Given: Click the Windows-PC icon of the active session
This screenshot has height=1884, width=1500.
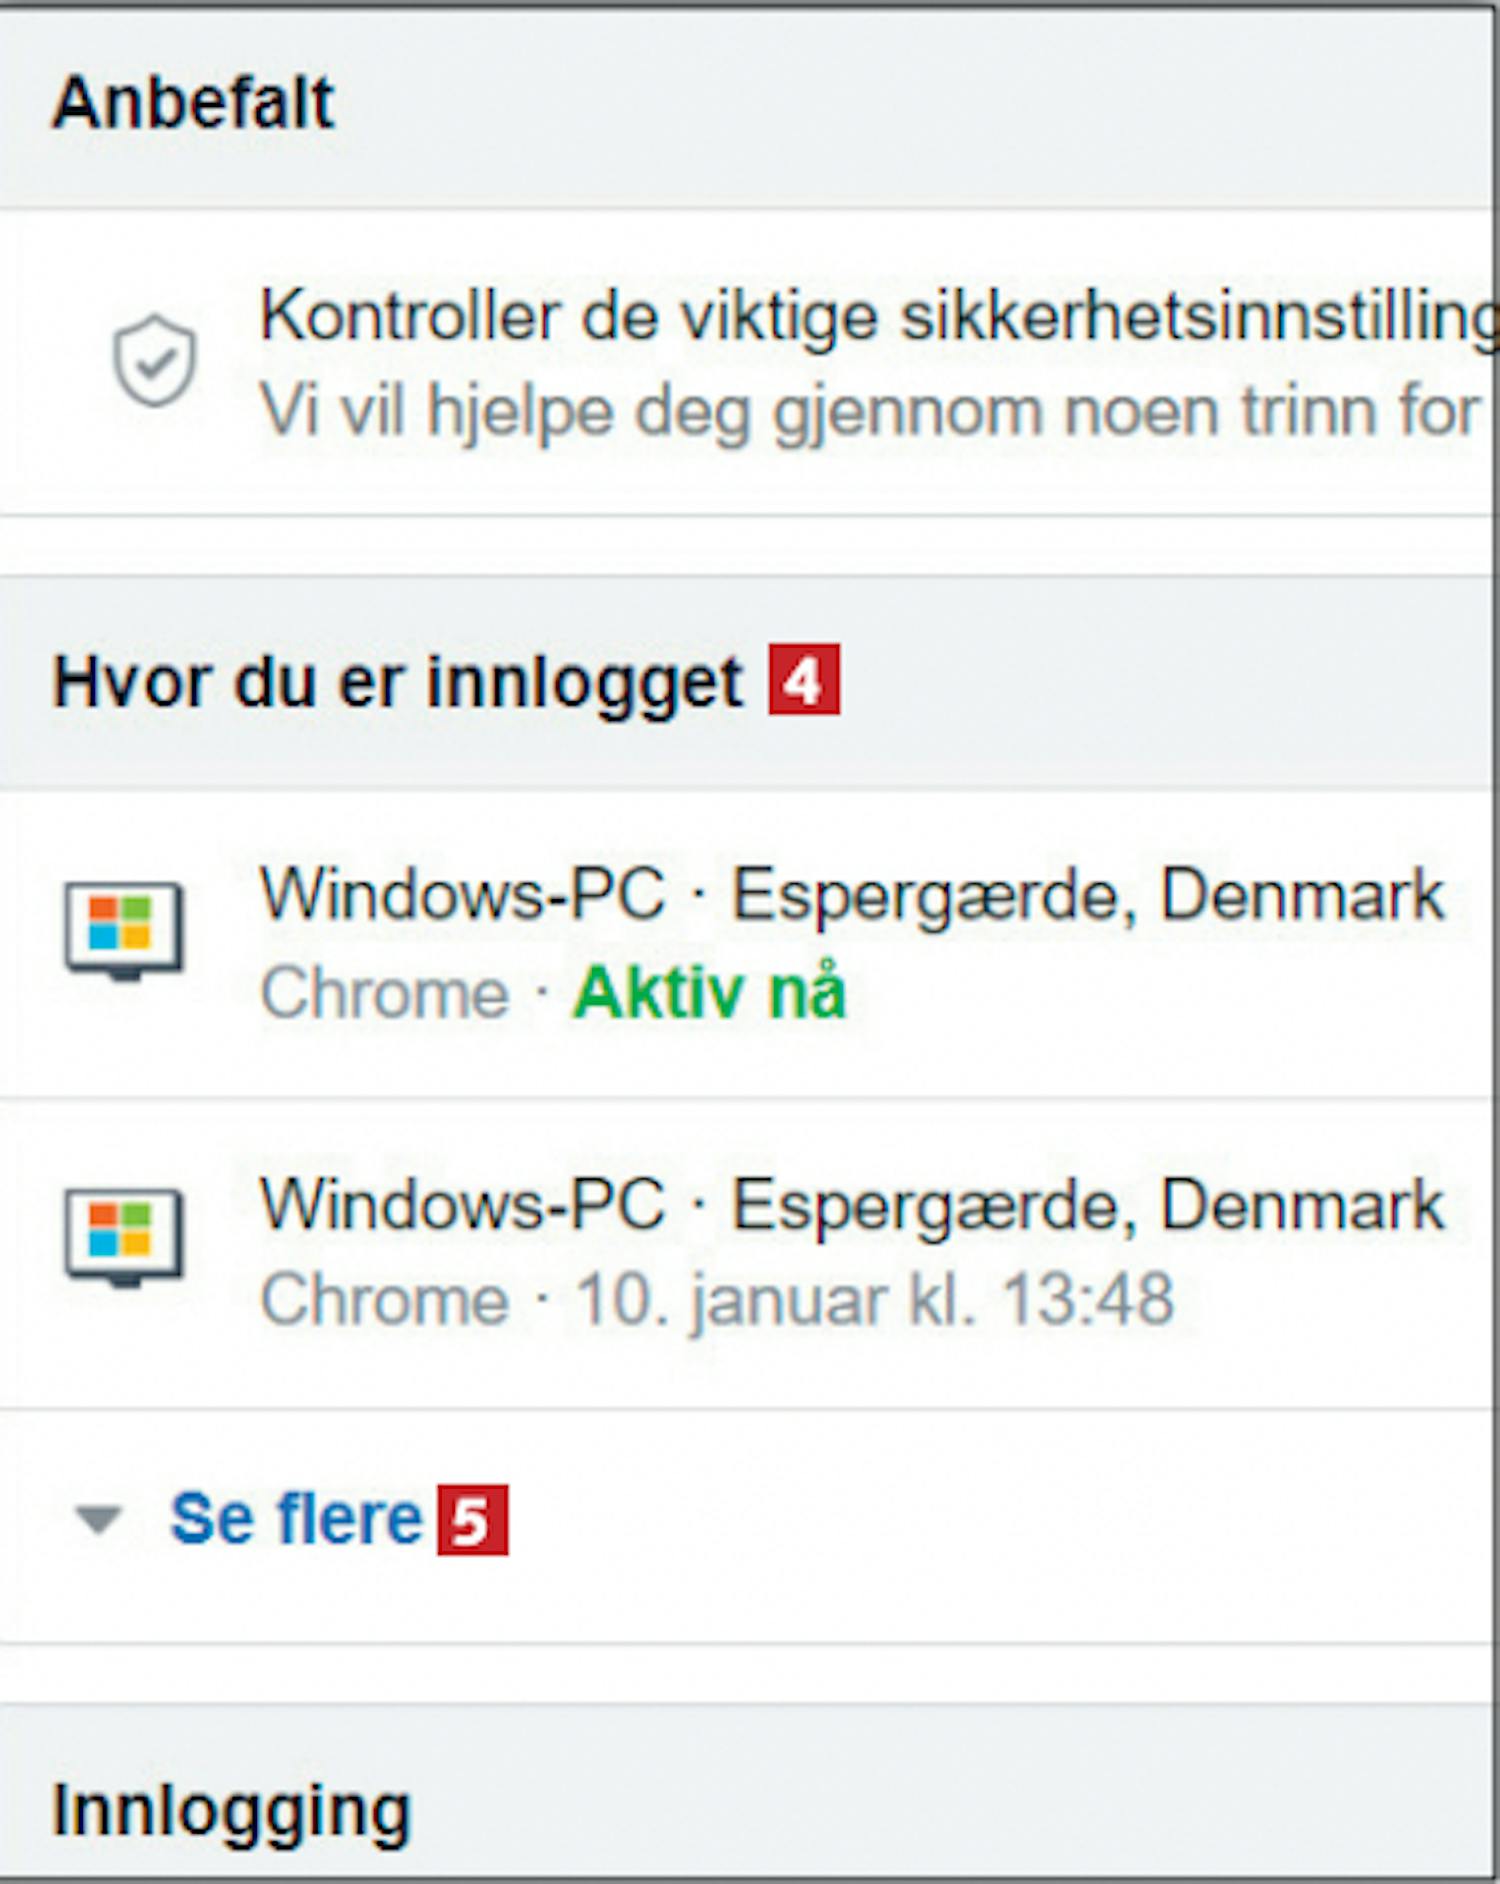Looking at the screenshot, I should tap(124, 928).
